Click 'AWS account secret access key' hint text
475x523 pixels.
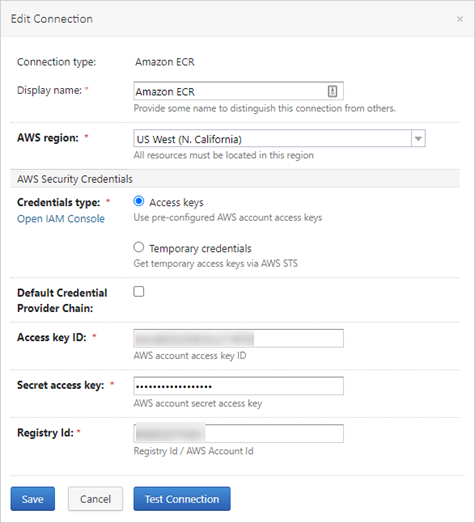198,404
